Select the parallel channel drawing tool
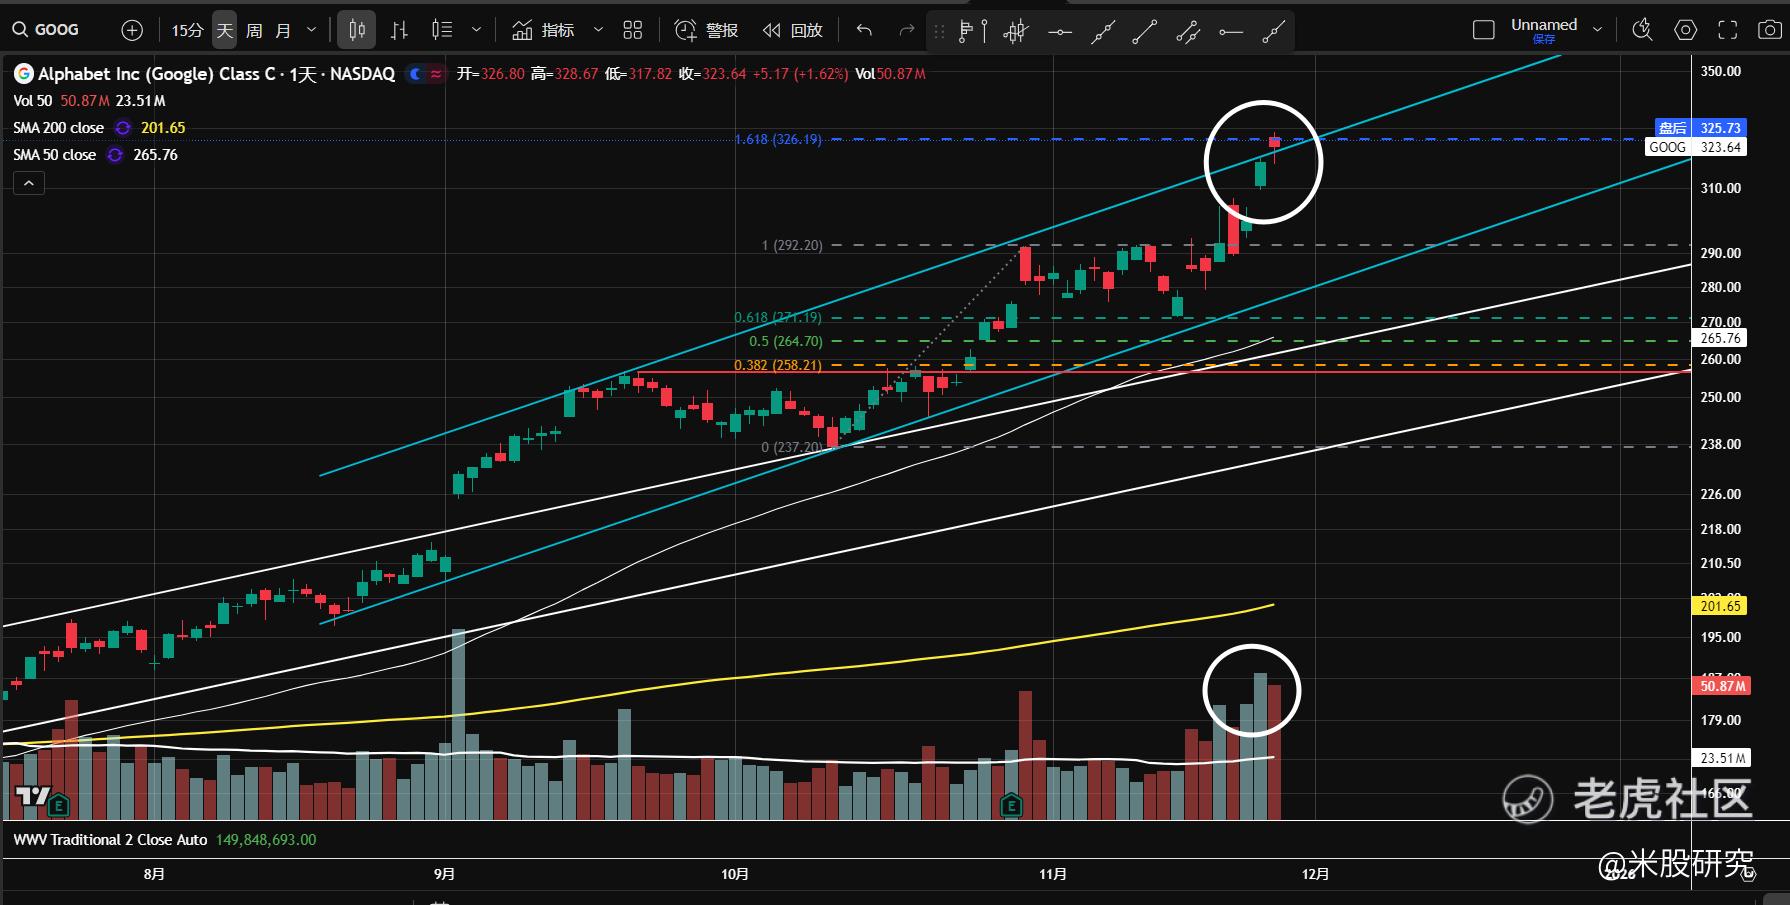The height and width of the screenshot is (905, 1790). [1188, 32]
